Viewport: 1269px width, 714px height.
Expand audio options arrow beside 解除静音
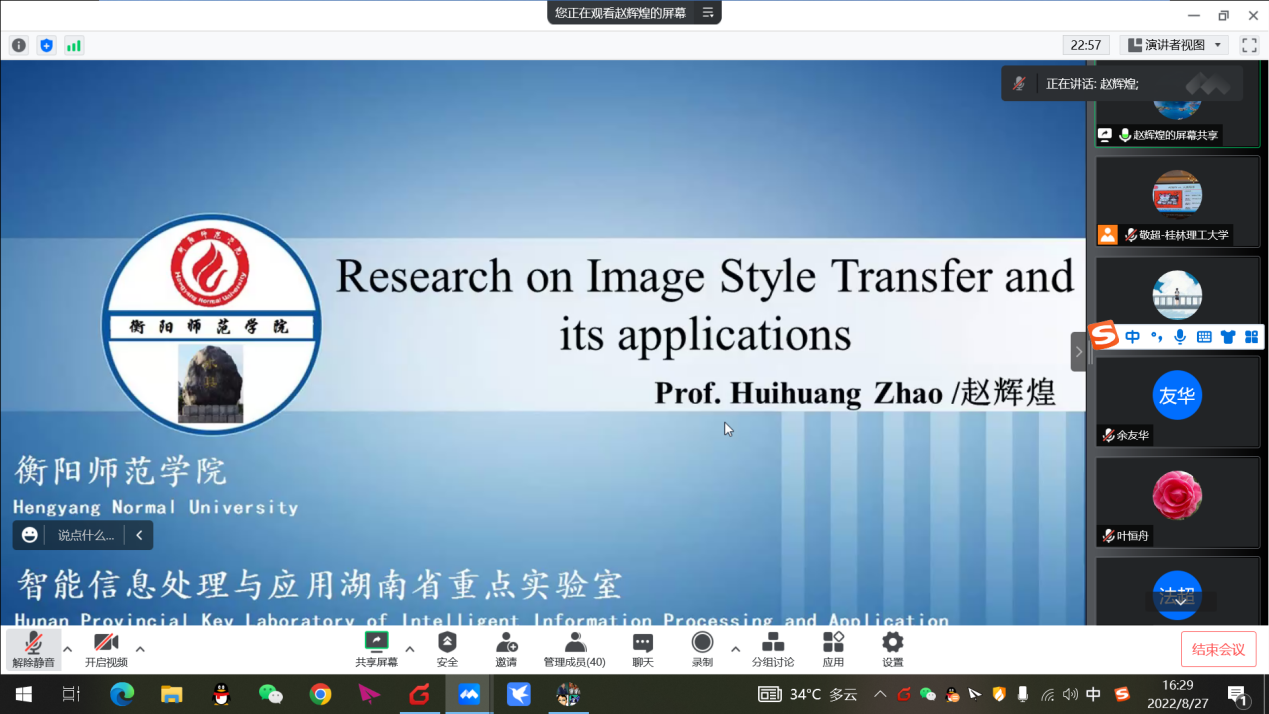click(68, 649)
